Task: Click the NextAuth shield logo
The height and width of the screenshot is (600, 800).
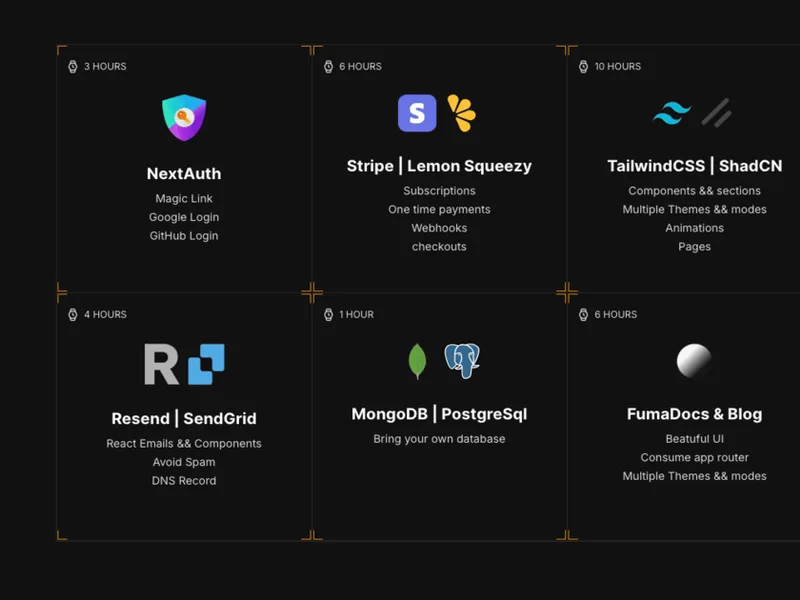Action: [x=184, y=117]
